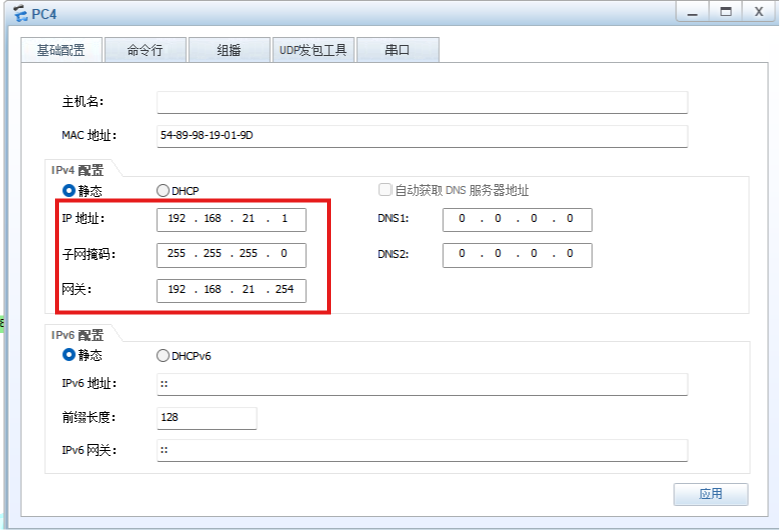Image resolution: width=780 pixels, height=530 pixels.
Task: Click the last octet of IP 地址
Action: (285, 218)
